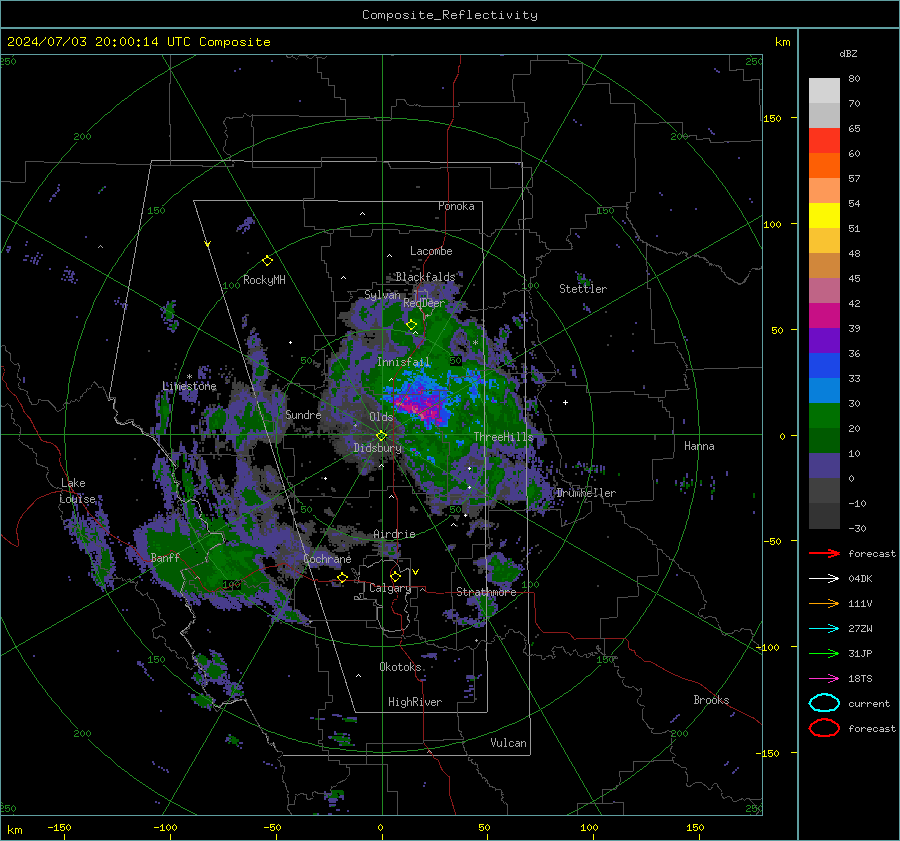Click the Composite_Reflectivity title text
This screenshot has height=841, width=900.
point(449,15)
